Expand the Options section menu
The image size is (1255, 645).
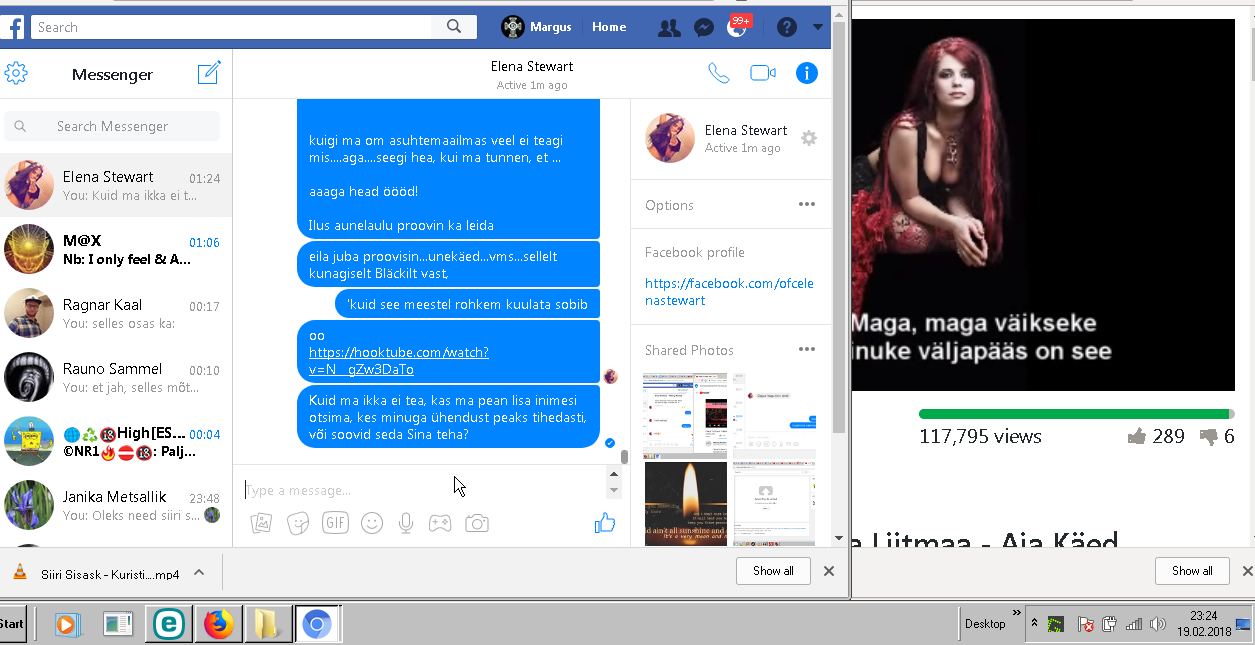807,205
